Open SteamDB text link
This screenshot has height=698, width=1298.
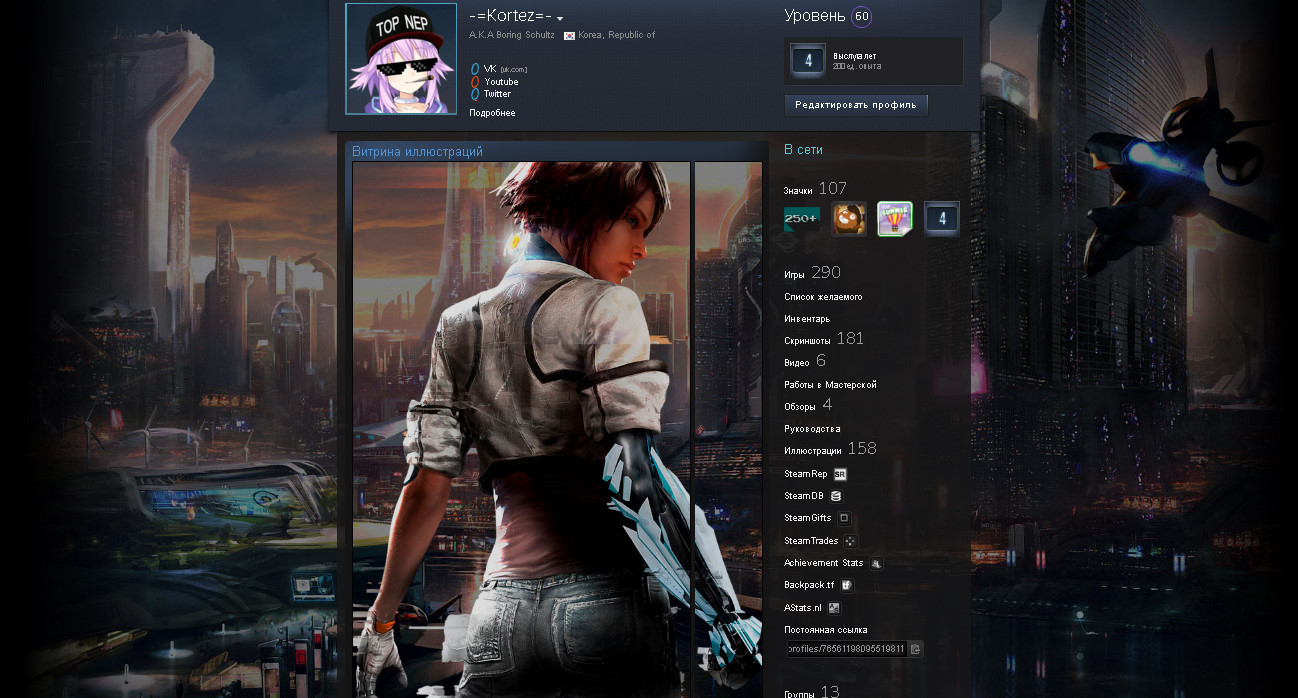(804, 496)
